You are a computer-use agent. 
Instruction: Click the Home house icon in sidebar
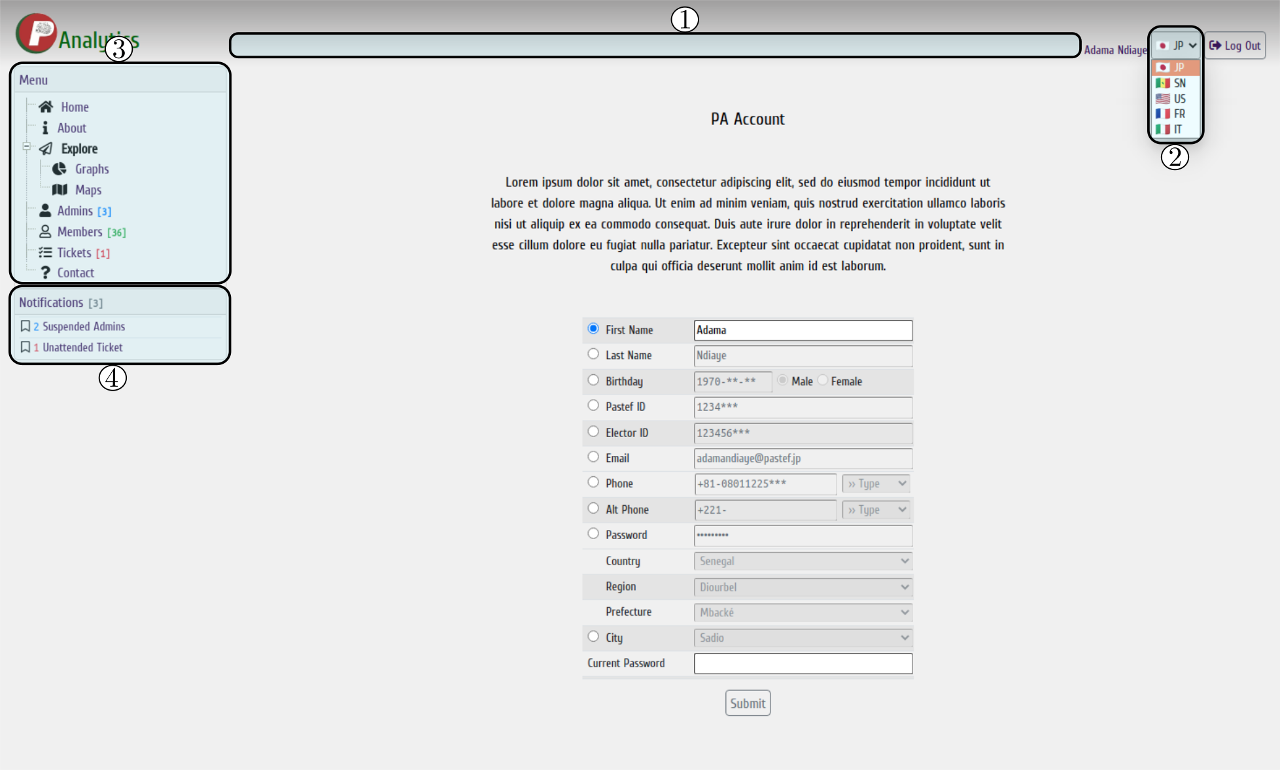click(47, 107)
